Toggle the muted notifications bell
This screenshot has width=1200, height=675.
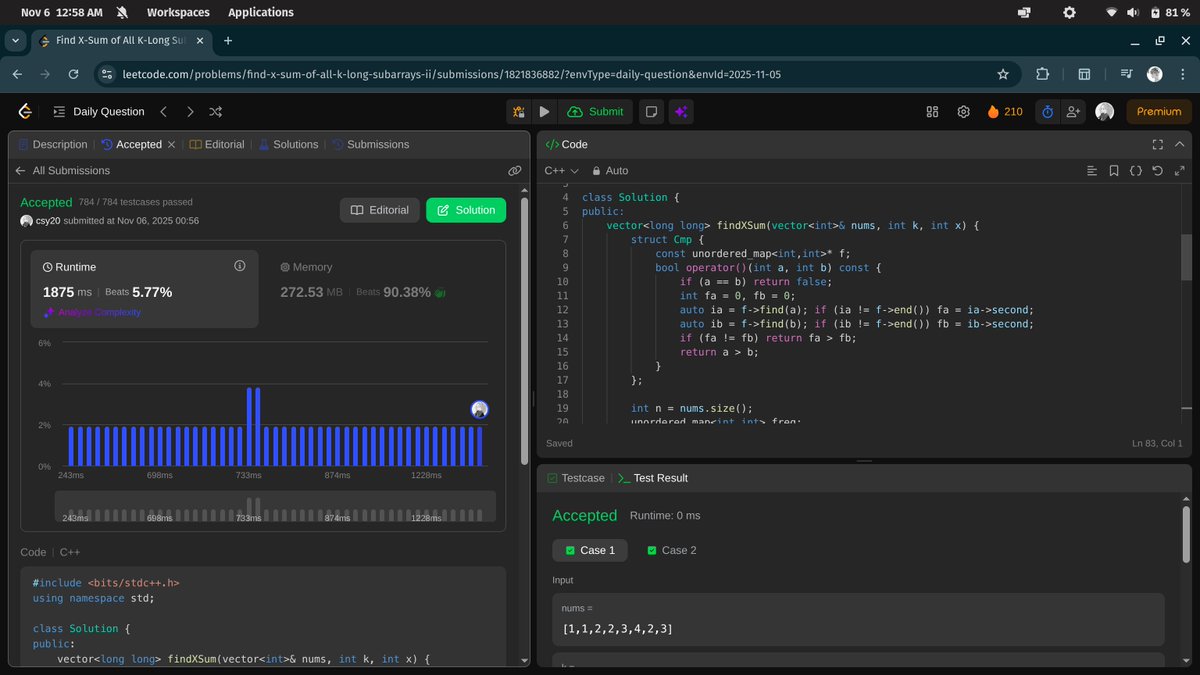122,12
